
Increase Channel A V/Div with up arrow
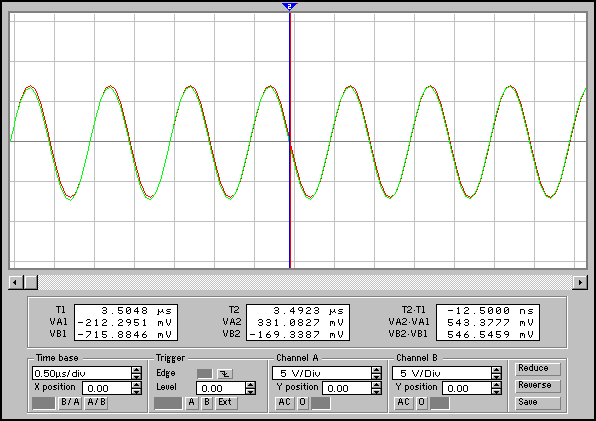376,370
